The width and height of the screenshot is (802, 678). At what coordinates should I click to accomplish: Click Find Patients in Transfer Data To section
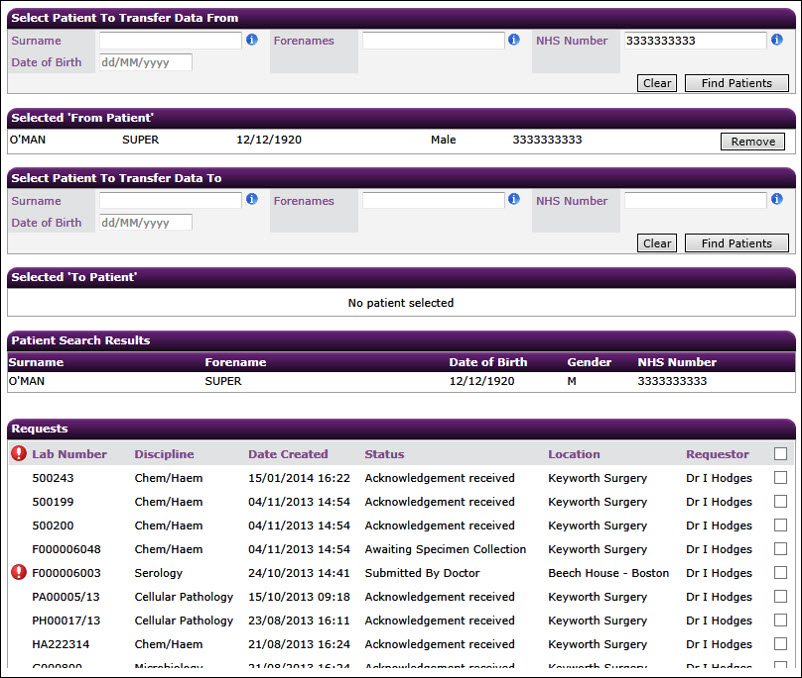coord(737,243)
